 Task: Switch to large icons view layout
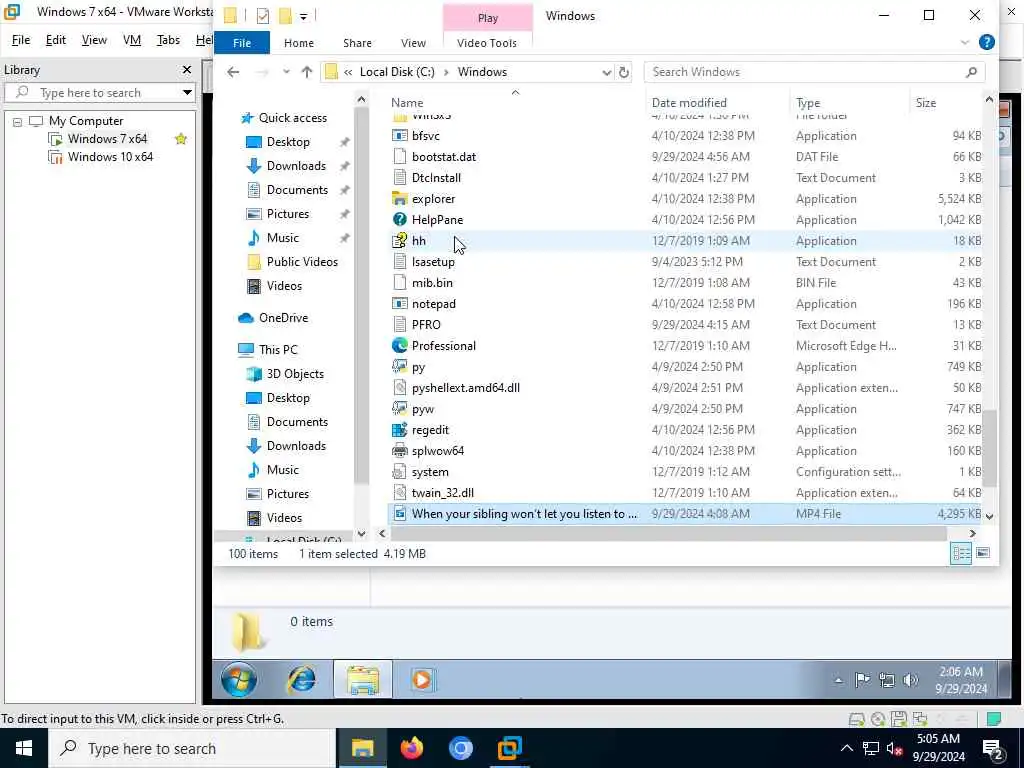(x=982, y=553)
